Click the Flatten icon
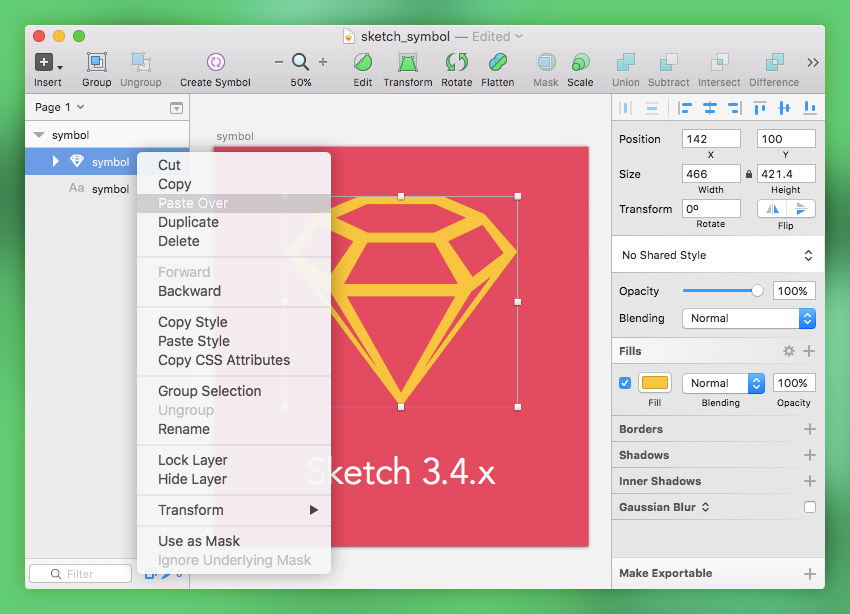Image resolution: width=850 pixels, height=614 pixels. [x=497, y=62]
